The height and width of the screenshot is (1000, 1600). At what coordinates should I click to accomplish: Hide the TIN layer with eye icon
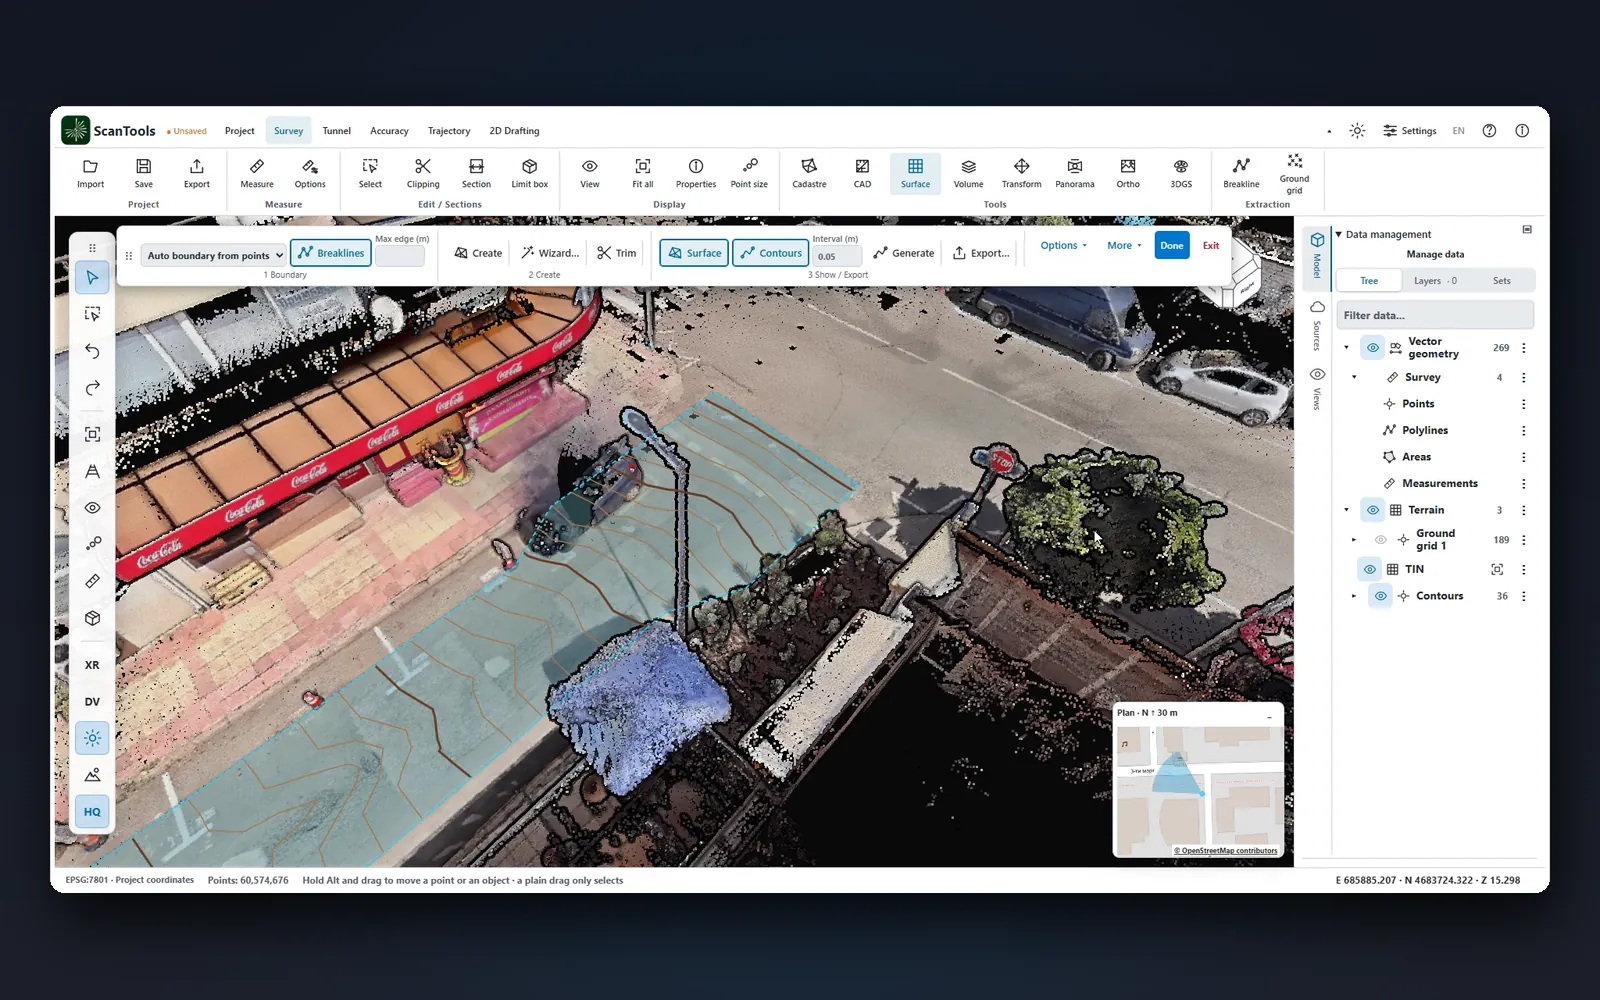coord(1370,569)
